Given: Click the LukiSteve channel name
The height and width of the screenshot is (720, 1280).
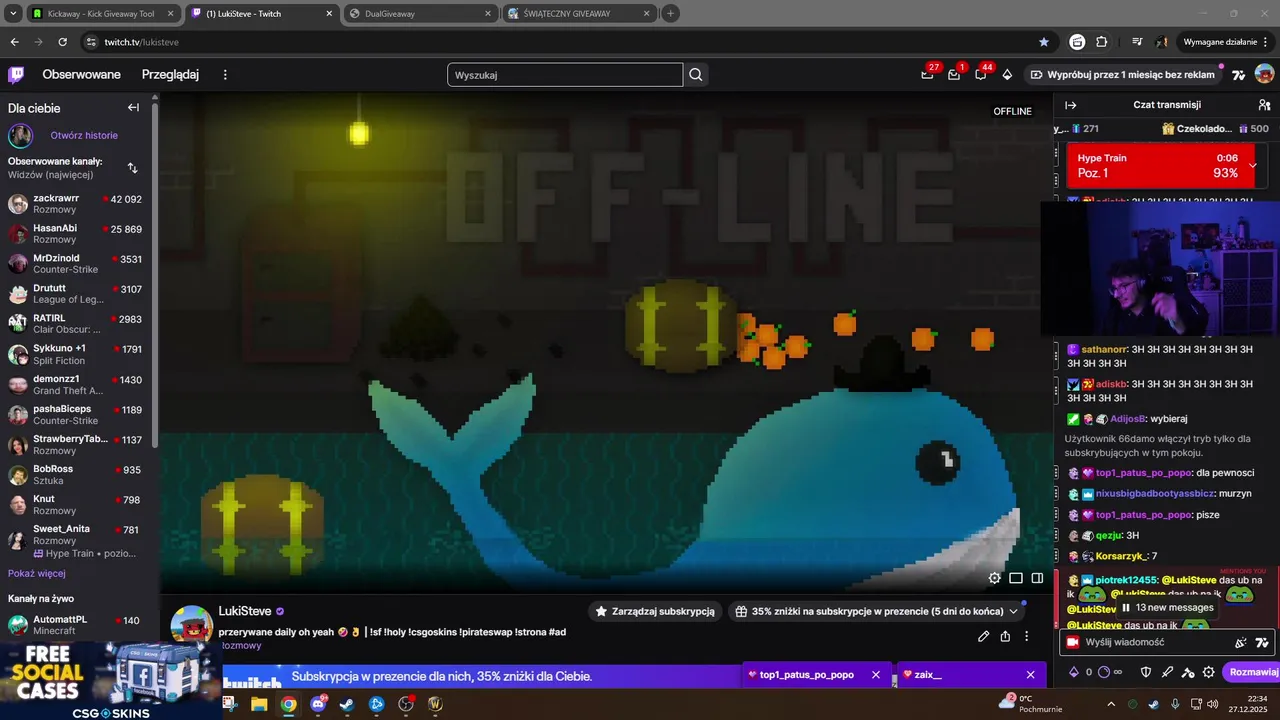Looking at the screenshot, I should (245, 611).
